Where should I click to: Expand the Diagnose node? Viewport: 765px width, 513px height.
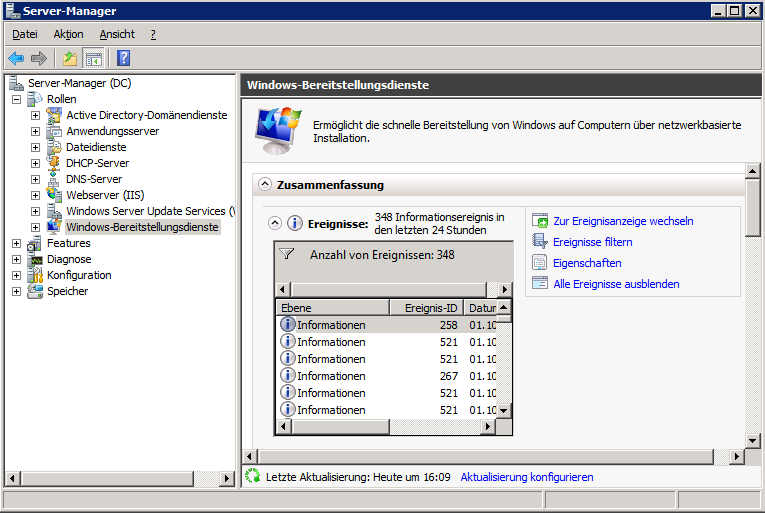pyautogui.click(x=17, y=259)
